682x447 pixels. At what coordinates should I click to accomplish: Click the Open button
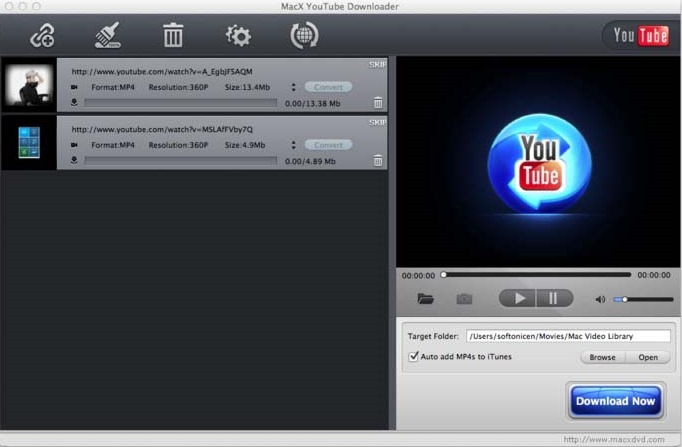click(x=648, y=357)
